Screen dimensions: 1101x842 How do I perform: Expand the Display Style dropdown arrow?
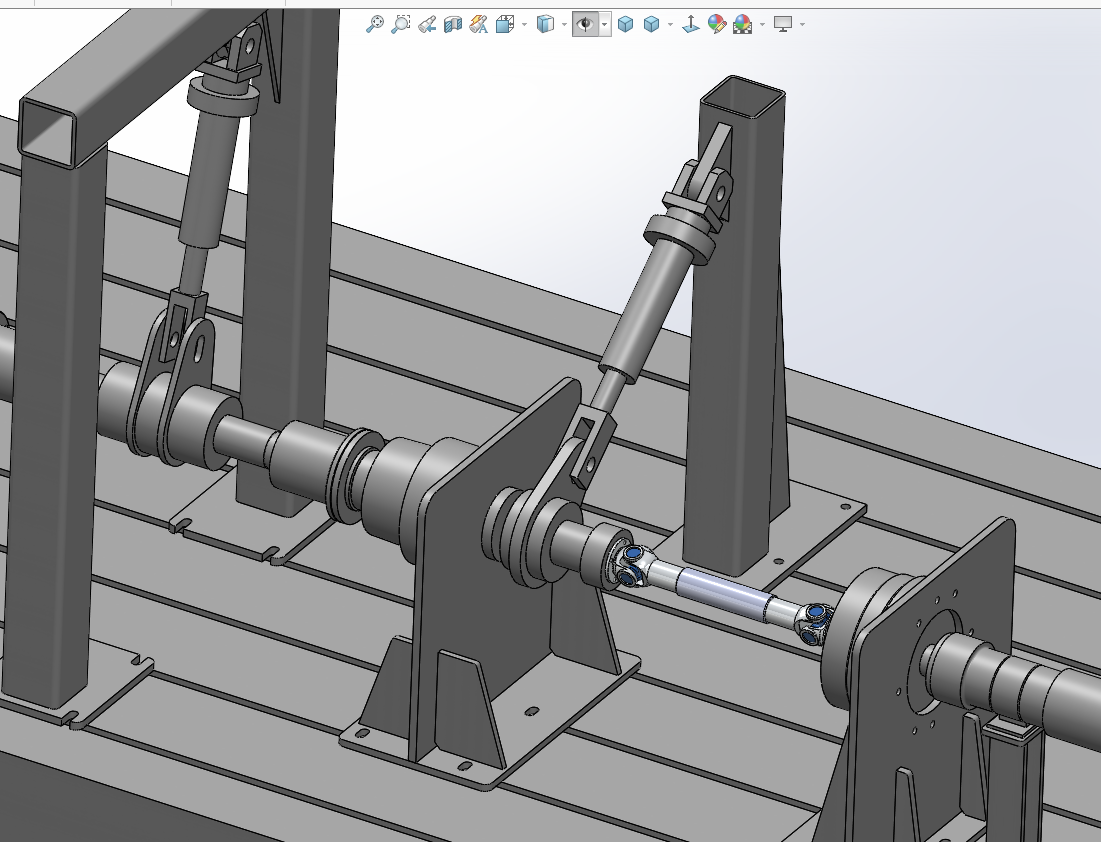click(x=565, y=25)
